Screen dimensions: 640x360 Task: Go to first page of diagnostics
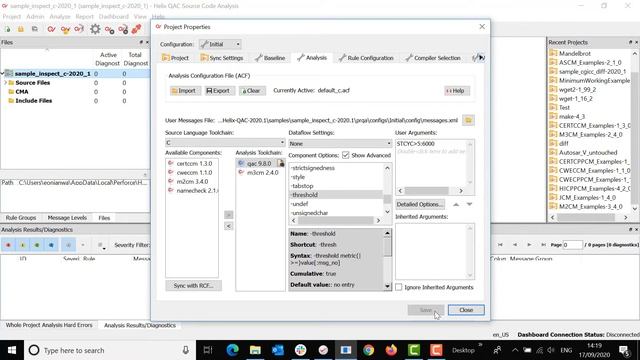tap(500, 245)
